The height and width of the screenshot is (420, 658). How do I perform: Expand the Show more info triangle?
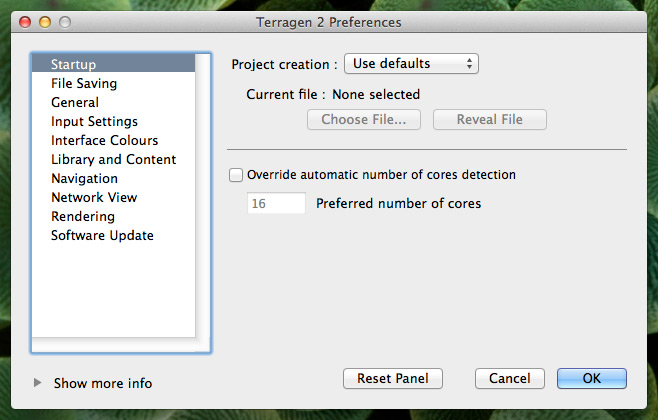point(37,383)
